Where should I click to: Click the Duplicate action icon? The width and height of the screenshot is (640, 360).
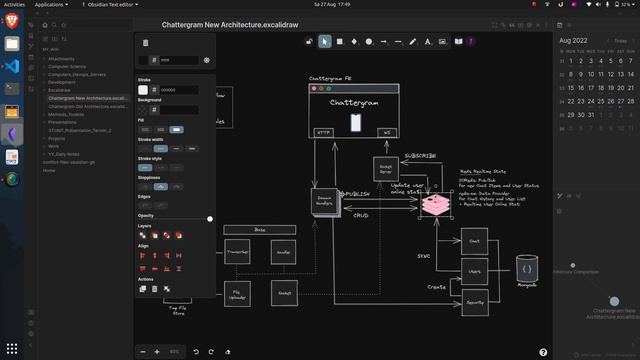142,289
